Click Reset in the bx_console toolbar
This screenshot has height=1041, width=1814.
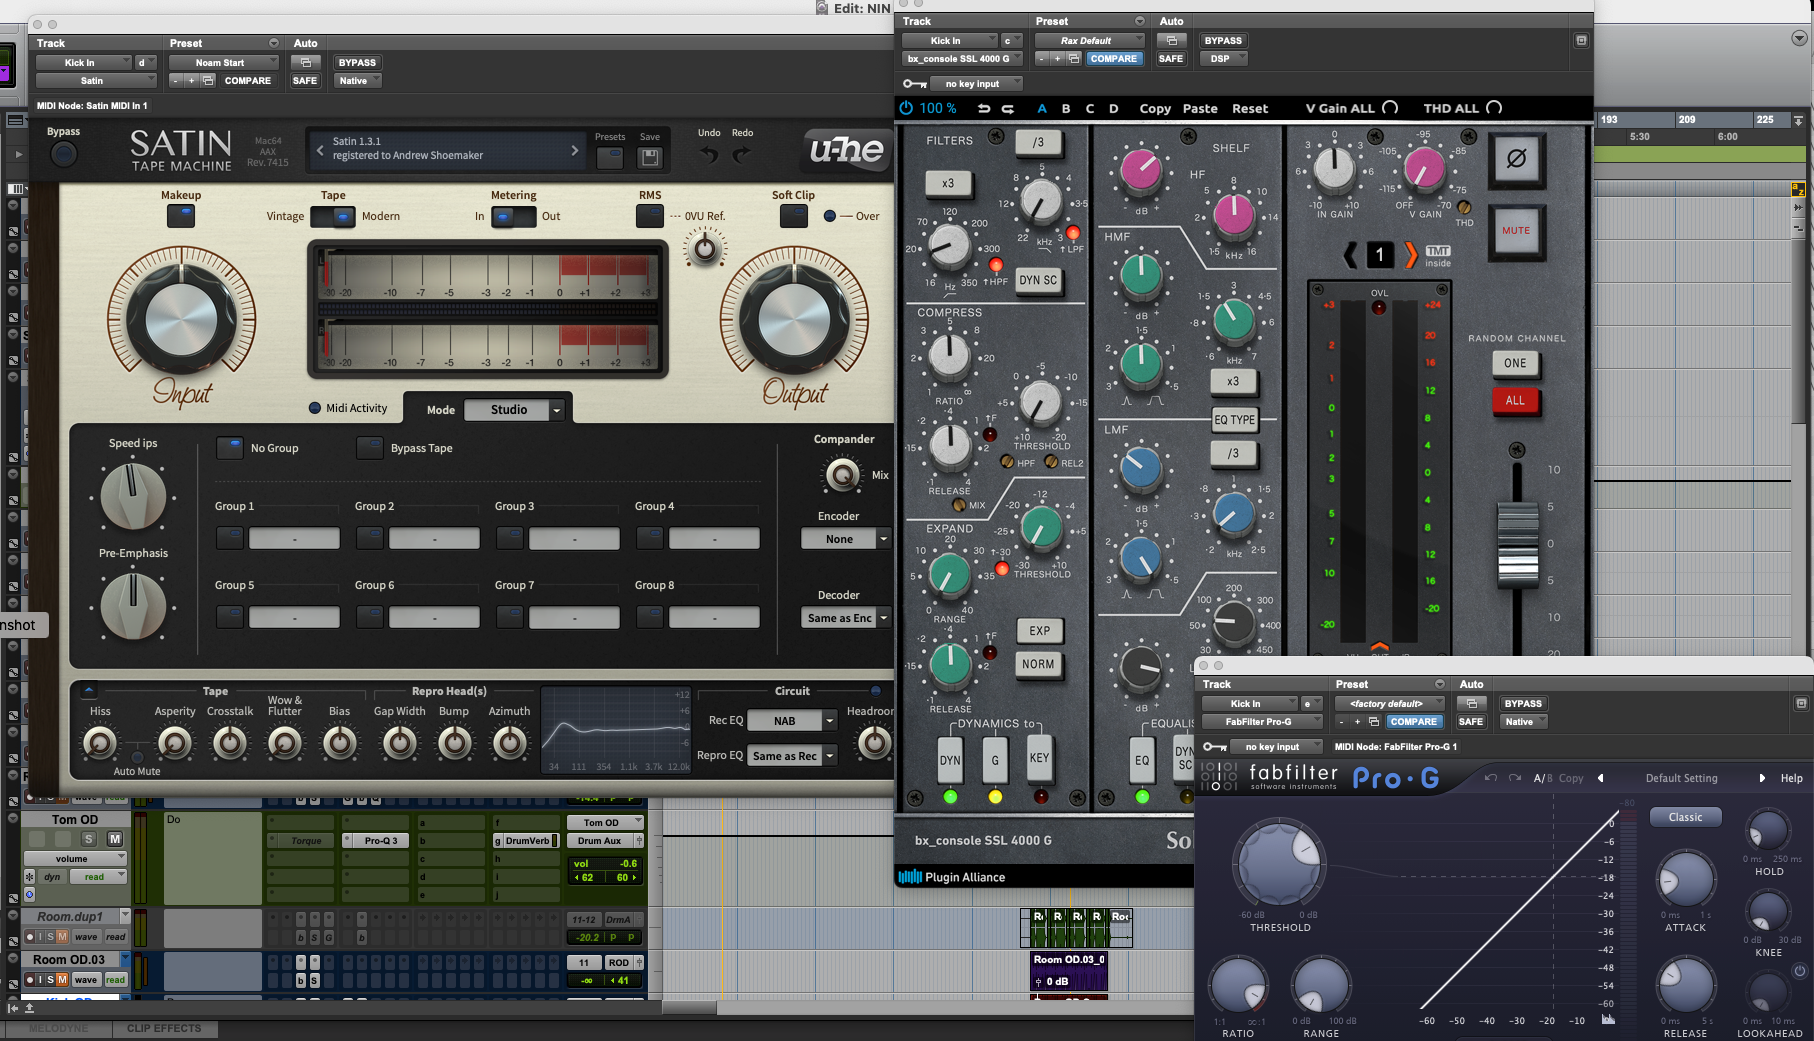[1249, 108]
